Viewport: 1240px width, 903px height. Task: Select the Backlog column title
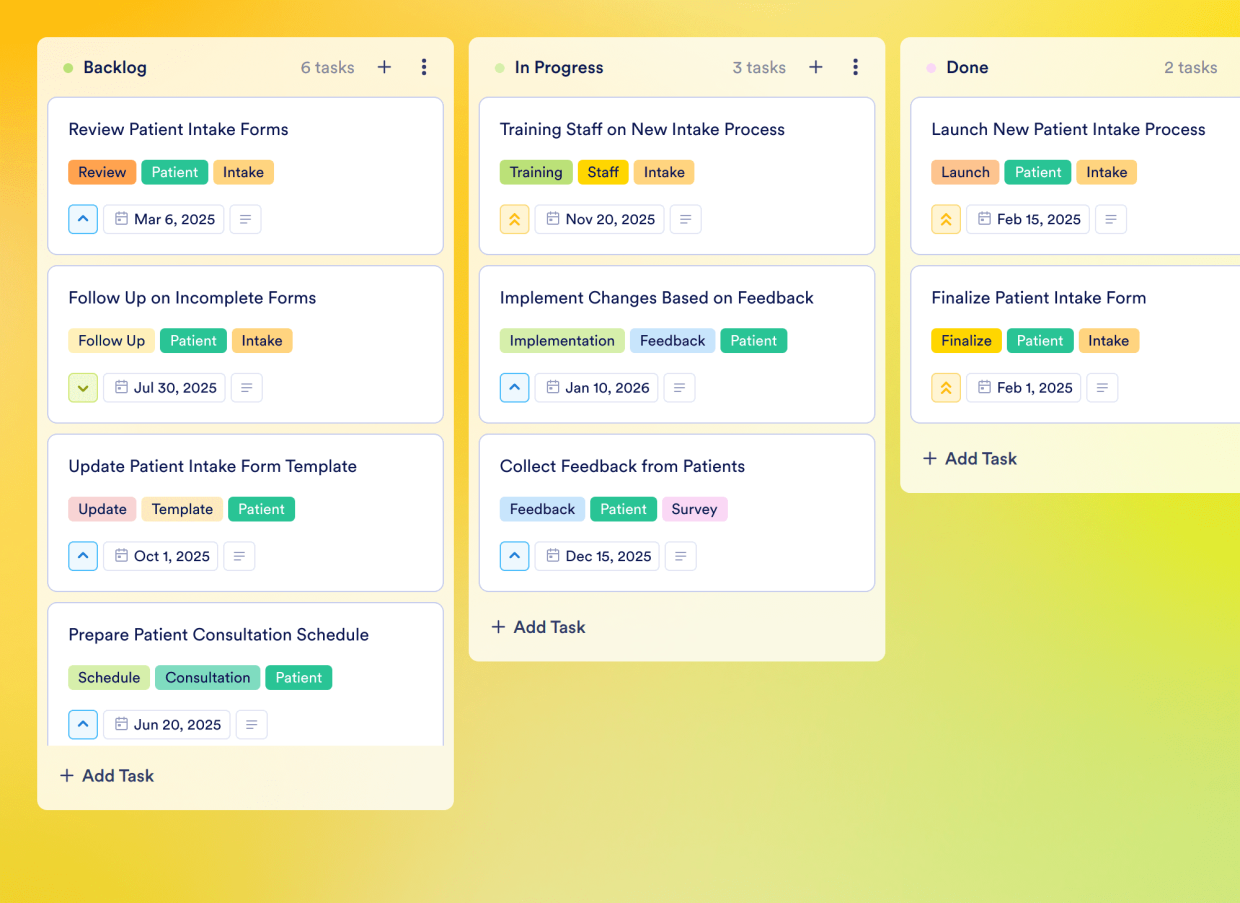coord(113,67)
